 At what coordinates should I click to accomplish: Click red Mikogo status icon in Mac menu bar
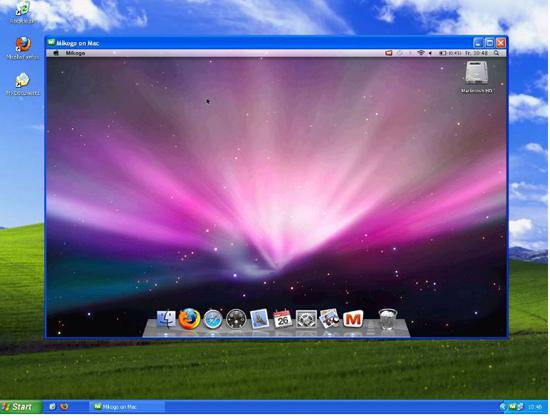[389, 53]
